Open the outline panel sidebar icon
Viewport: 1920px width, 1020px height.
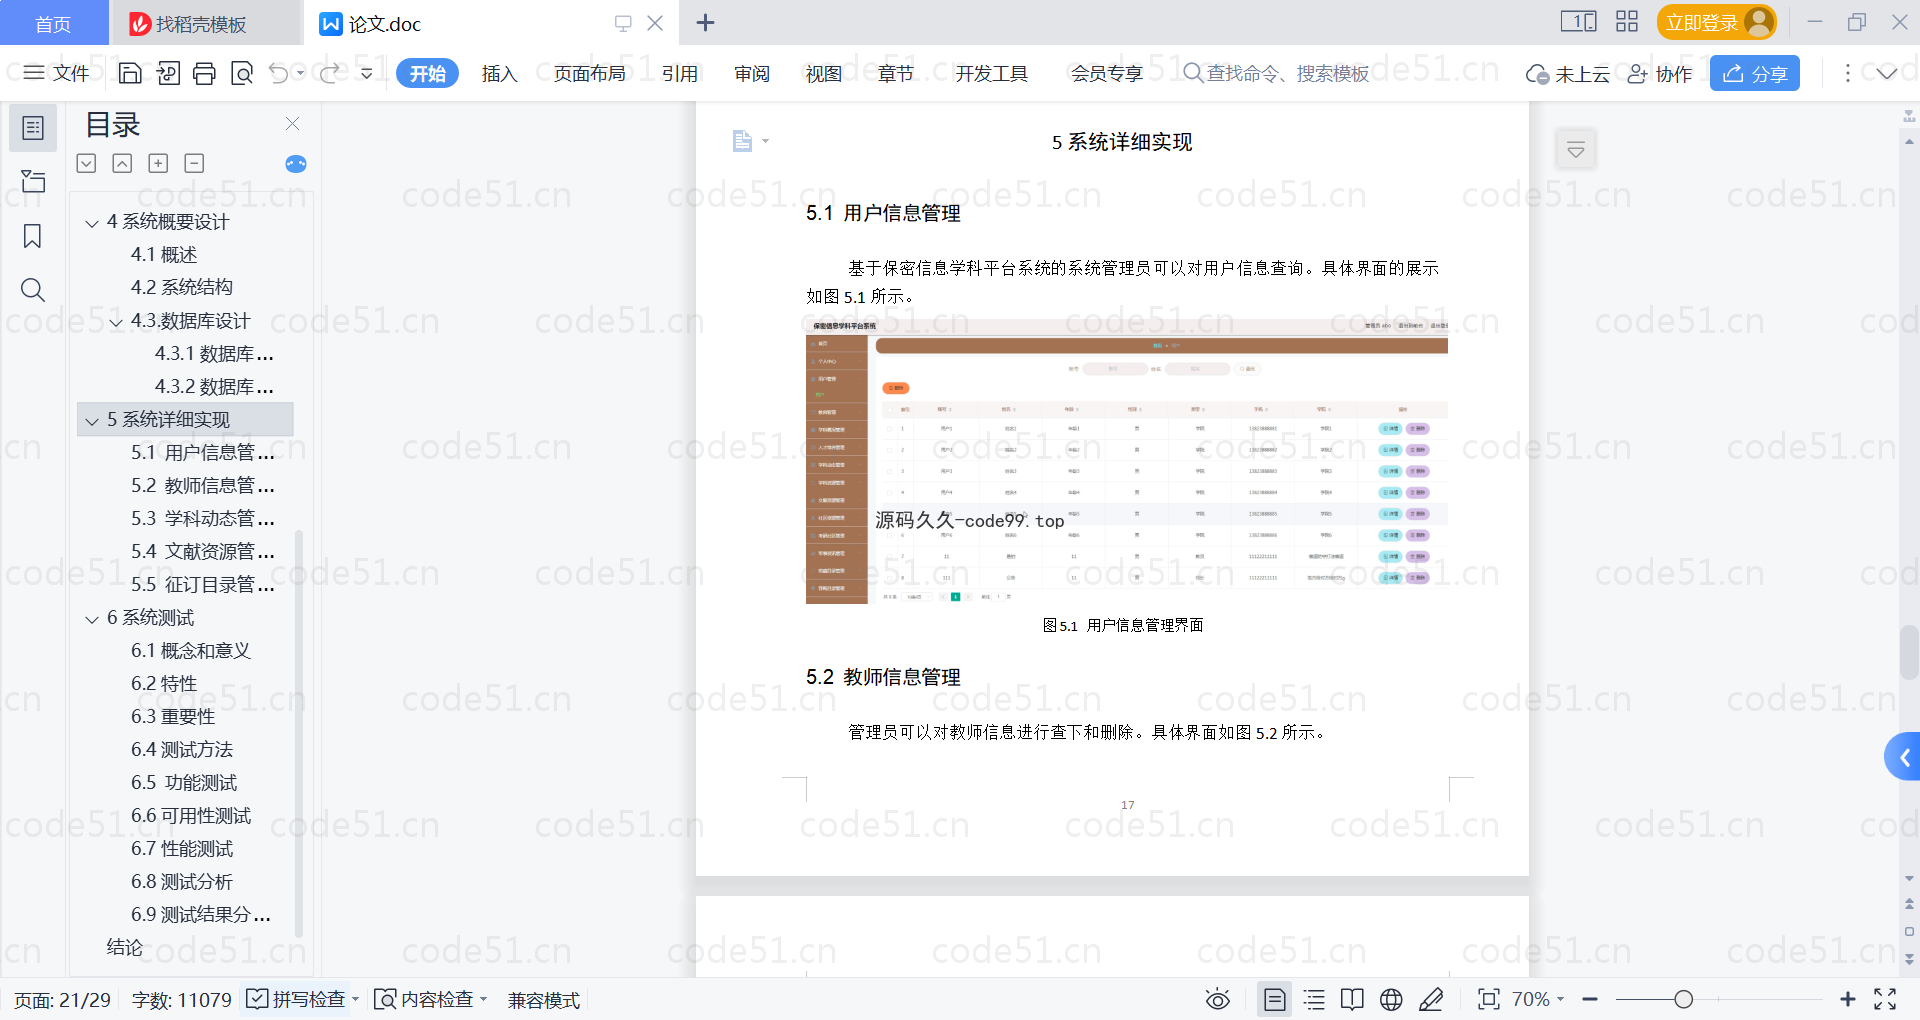(x=33, y=128)
